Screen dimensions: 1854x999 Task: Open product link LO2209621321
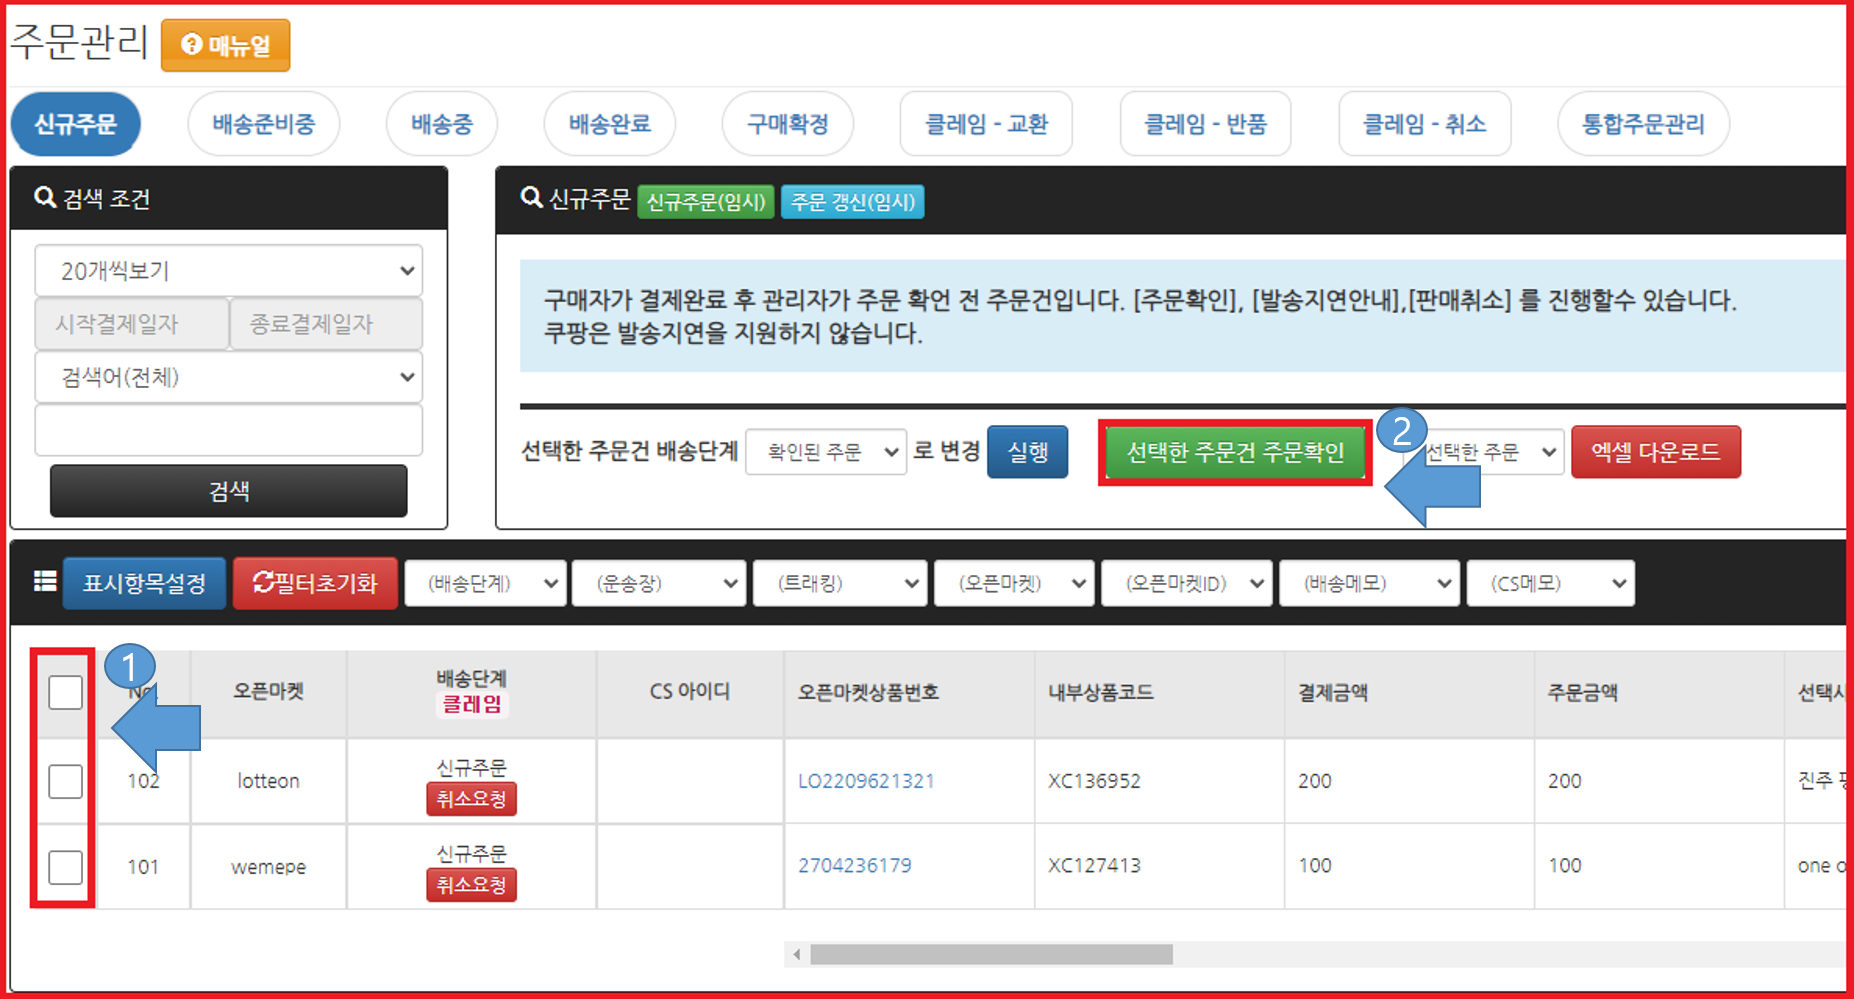(866, 781)
